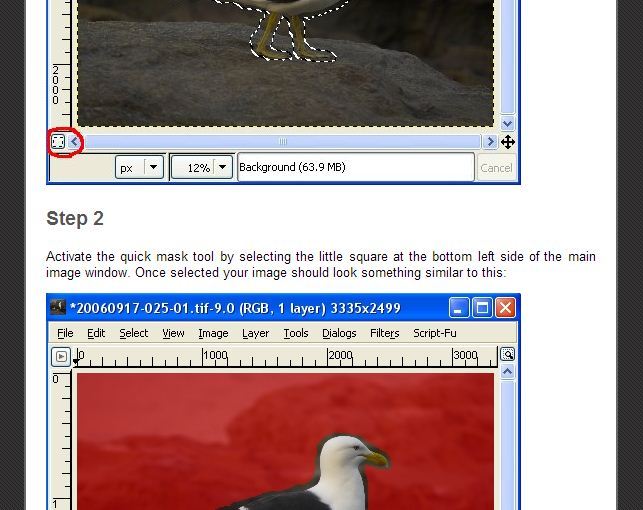Click the Cancel button

click(x=496, y=168)
